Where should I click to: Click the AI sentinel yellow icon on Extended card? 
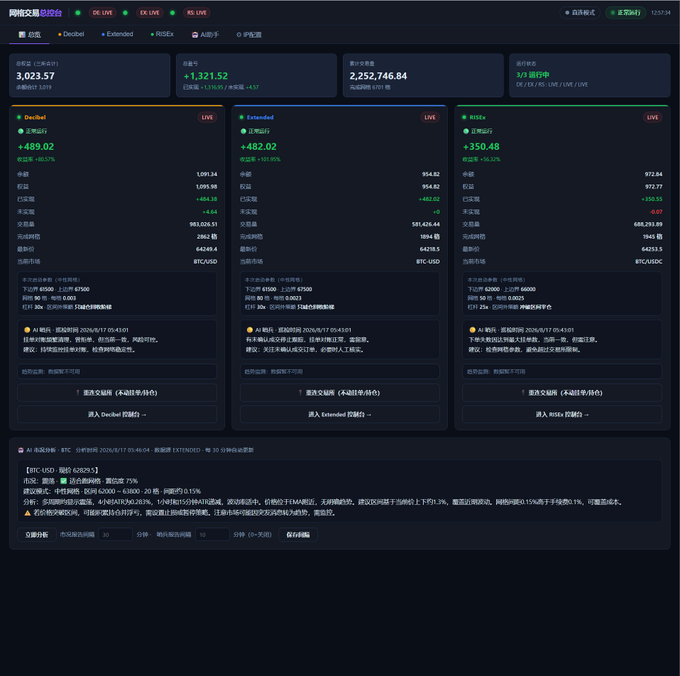[249, 330]
